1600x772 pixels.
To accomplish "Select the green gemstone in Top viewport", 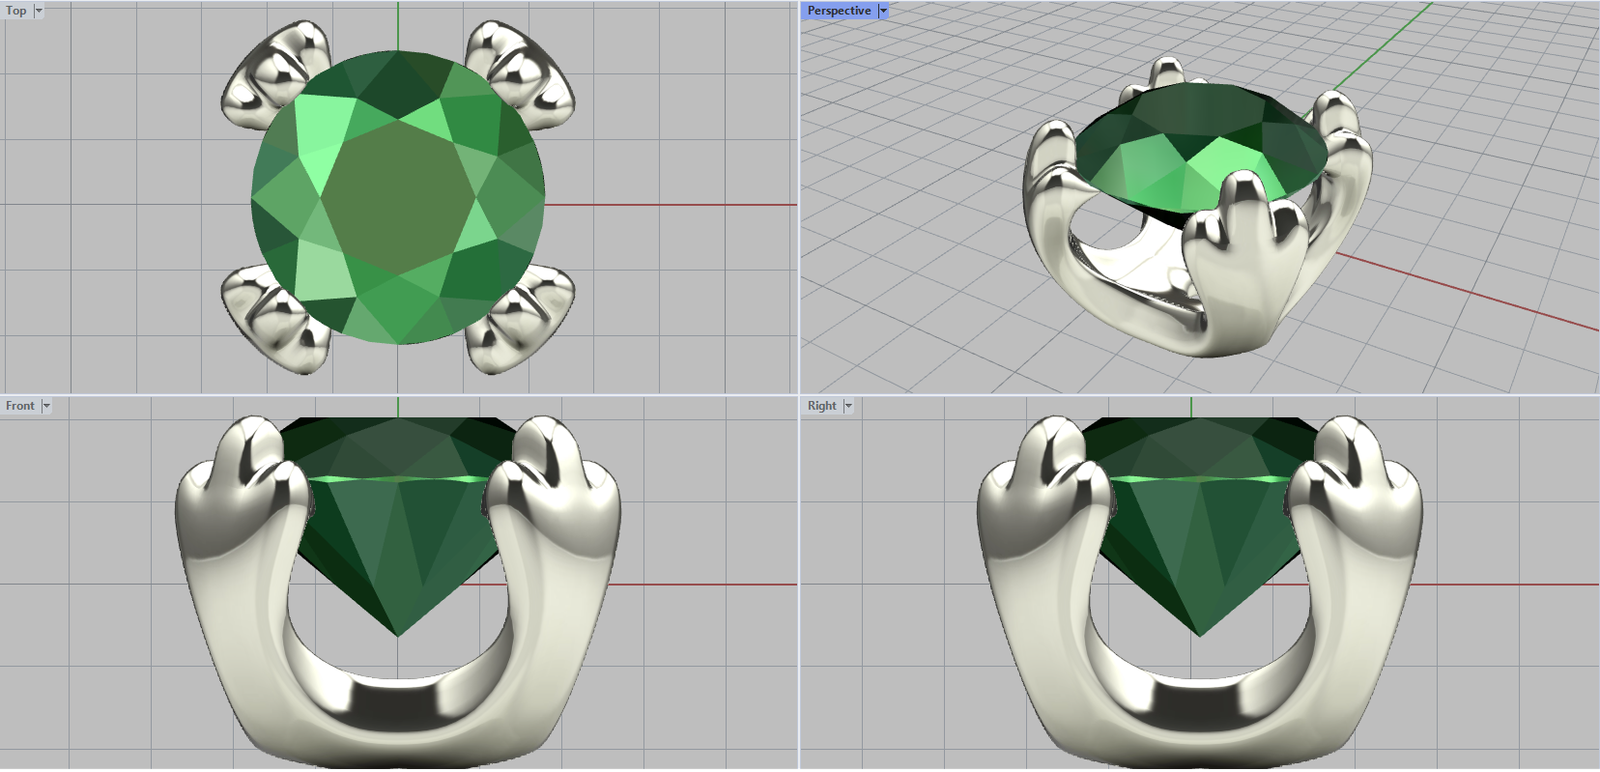I will tap(398, 198).
